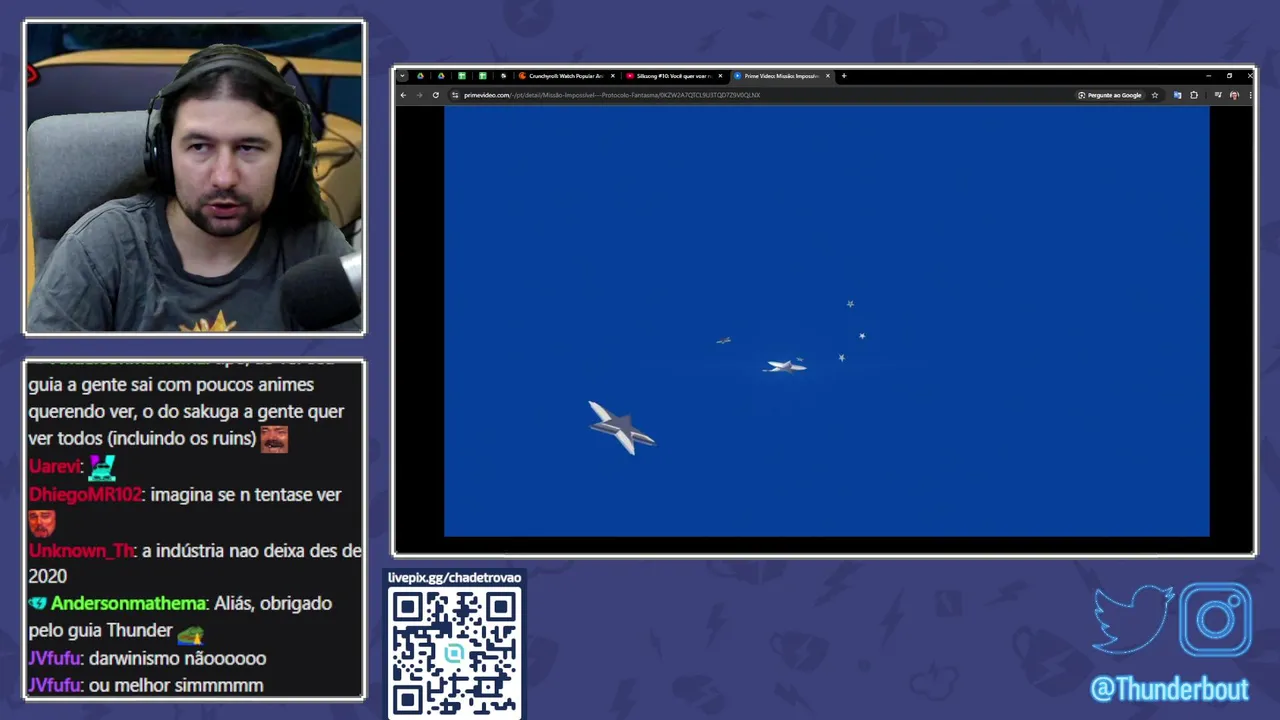This screenshot has height=720, width=1280.
Task: Click the DhiegoMR102 username in chat
Action: 85,495
